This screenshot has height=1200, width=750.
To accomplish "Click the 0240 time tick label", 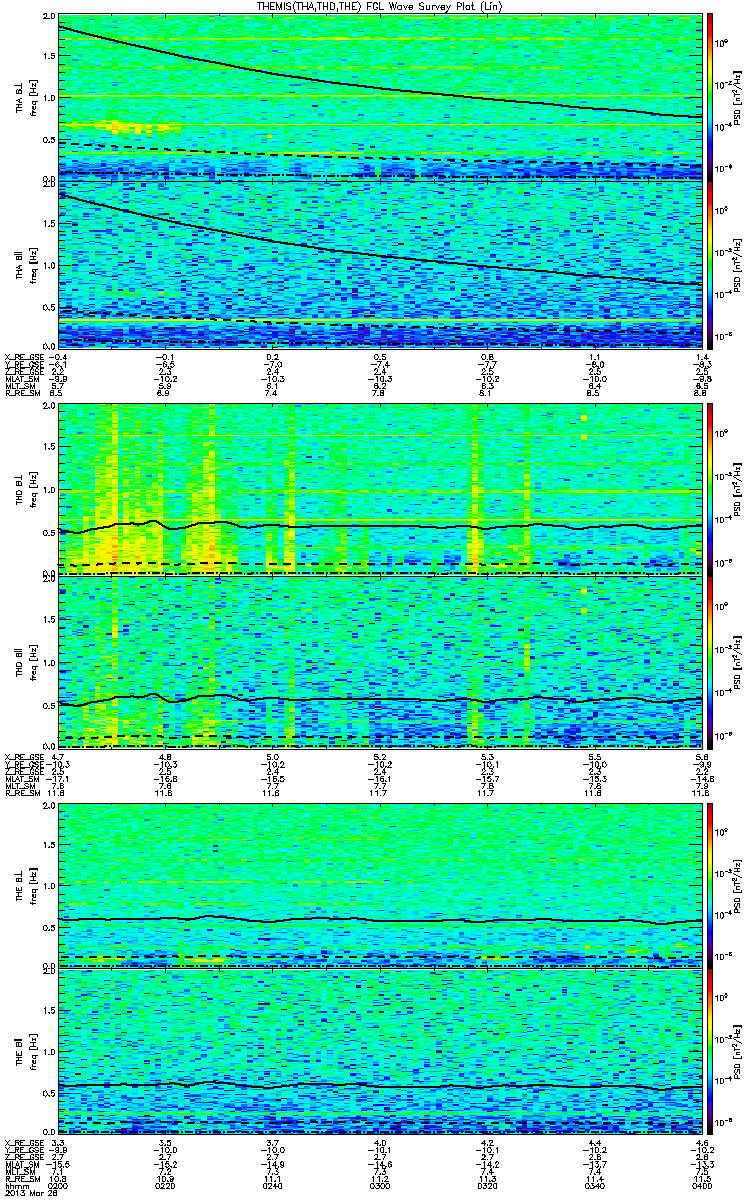I will (273, 1186).
